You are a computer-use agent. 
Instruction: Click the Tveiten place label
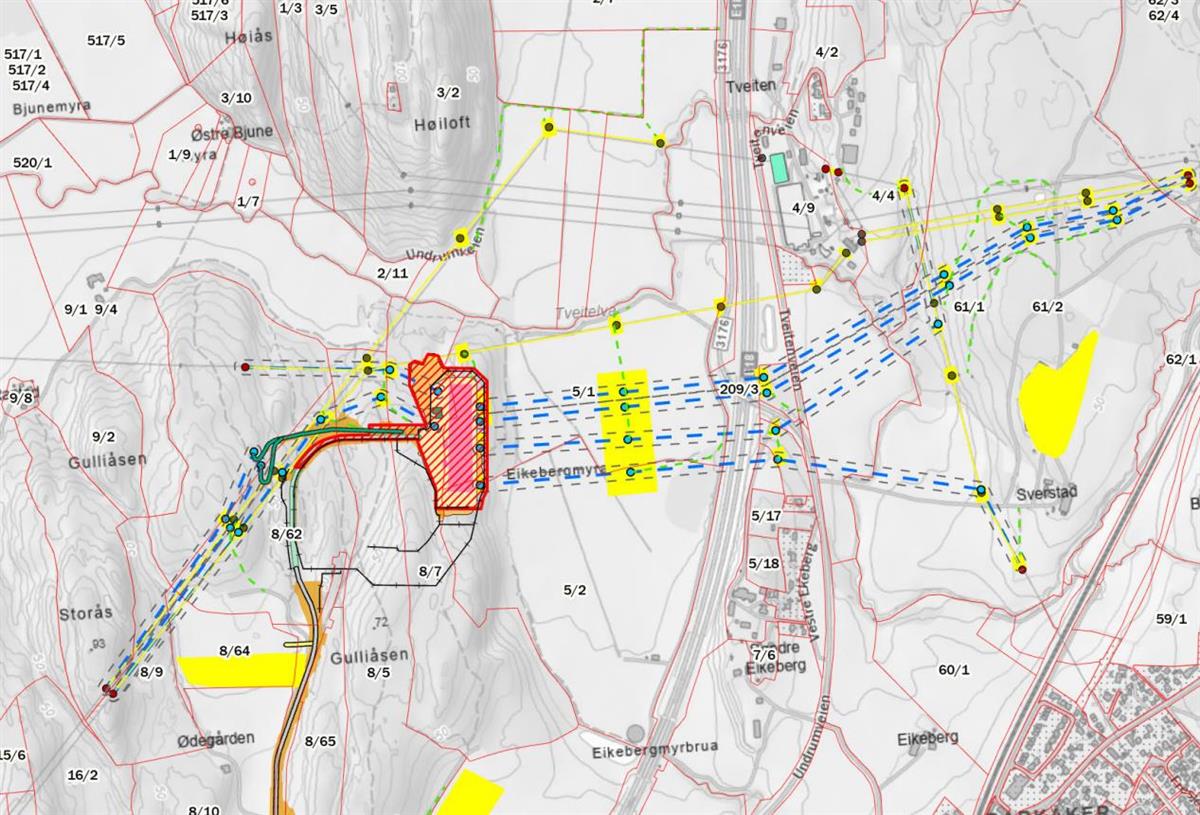coord(751,86)
